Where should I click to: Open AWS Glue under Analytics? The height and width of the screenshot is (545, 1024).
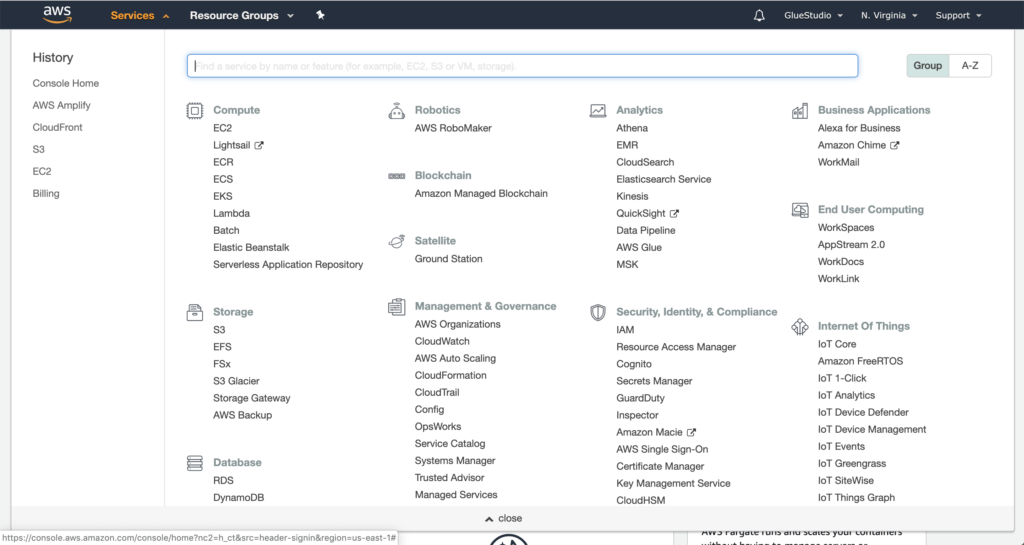(x=639, y=247)
